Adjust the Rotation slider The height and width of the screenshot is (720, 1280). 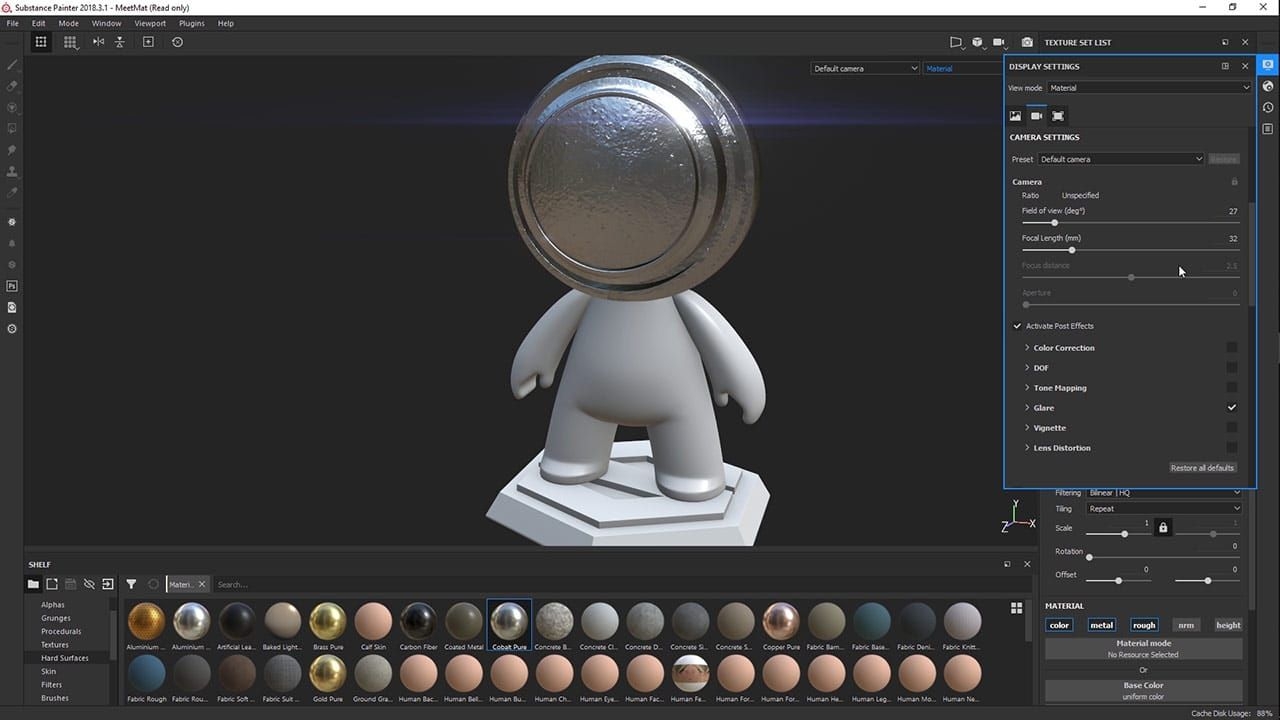[x=1164, y=557]
